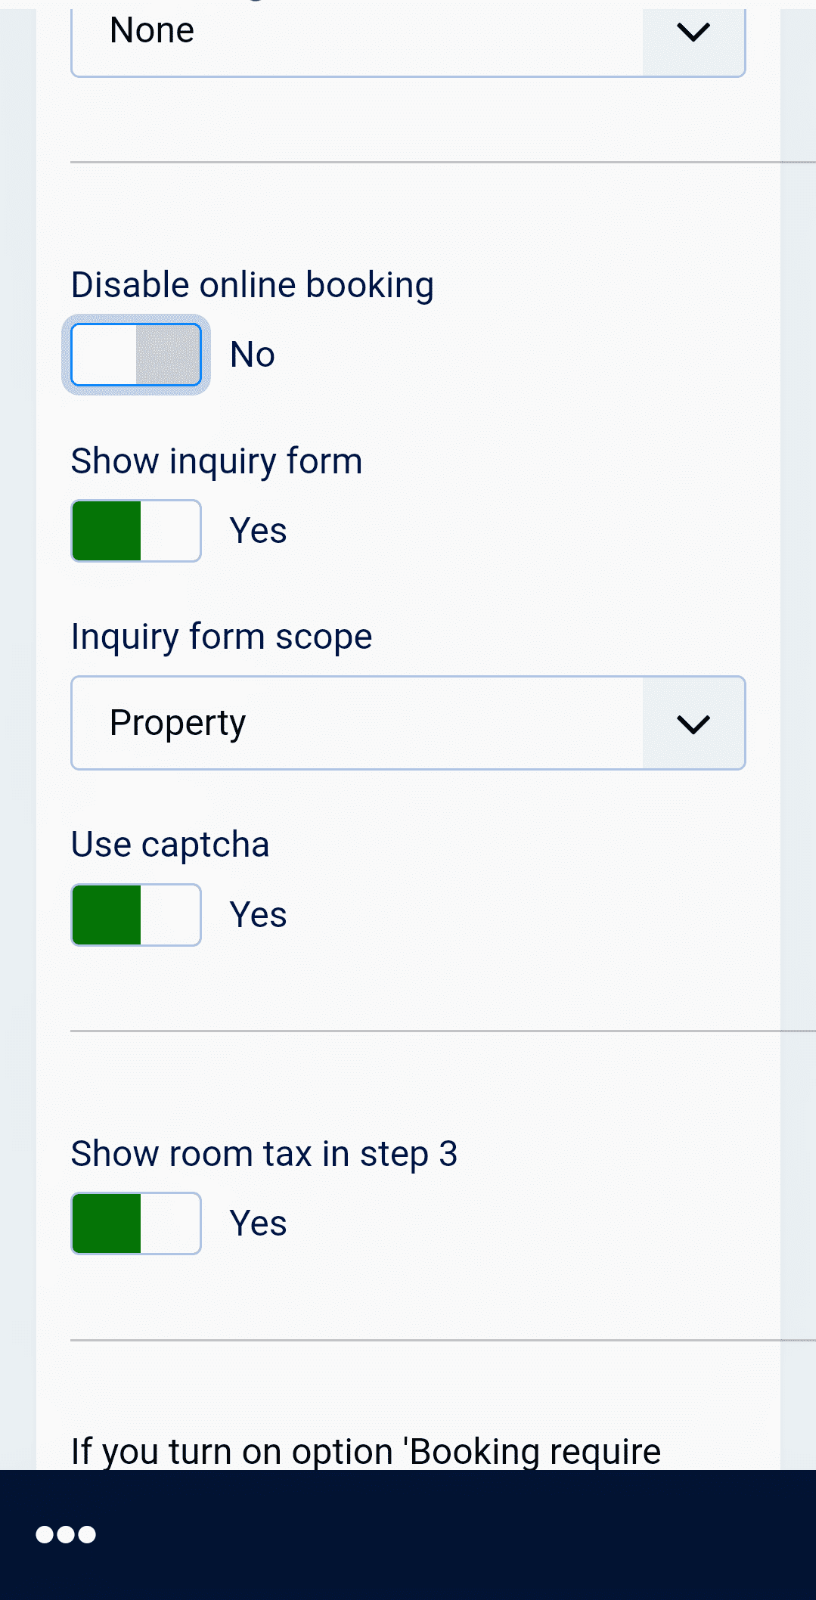The width and height of the screenshot is (816, 1600).
Task: Click Yes label next to Show inquiry form toggle
Action: click(258, 531)
